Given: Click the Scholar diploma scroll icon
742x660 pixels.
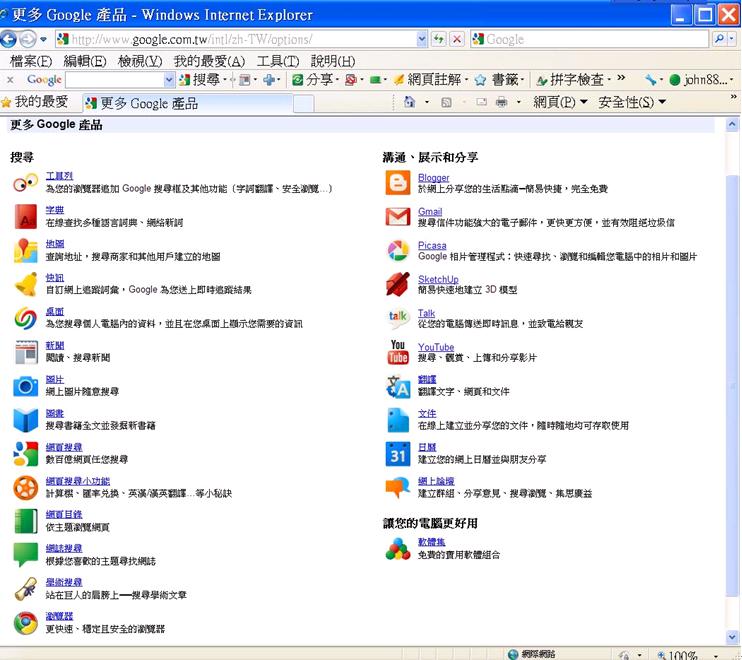Looking at the screenshot, I should click(x=26, y=589).
